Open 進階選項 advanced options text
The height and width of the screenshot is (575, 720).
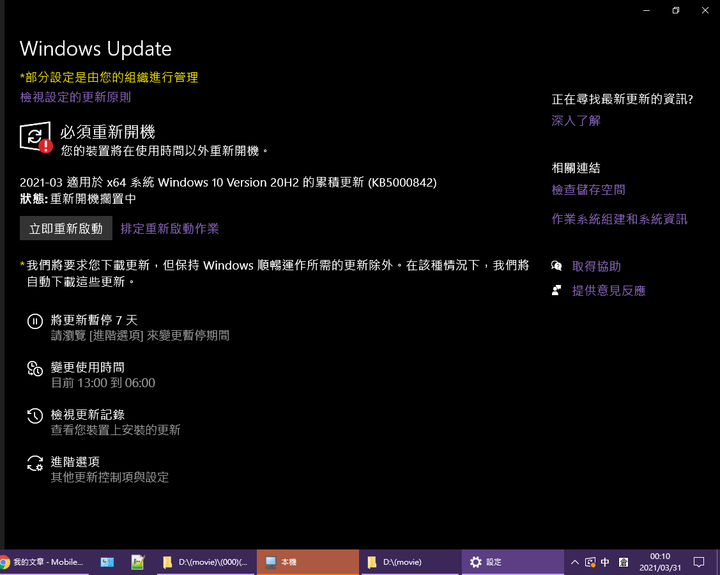75,462
